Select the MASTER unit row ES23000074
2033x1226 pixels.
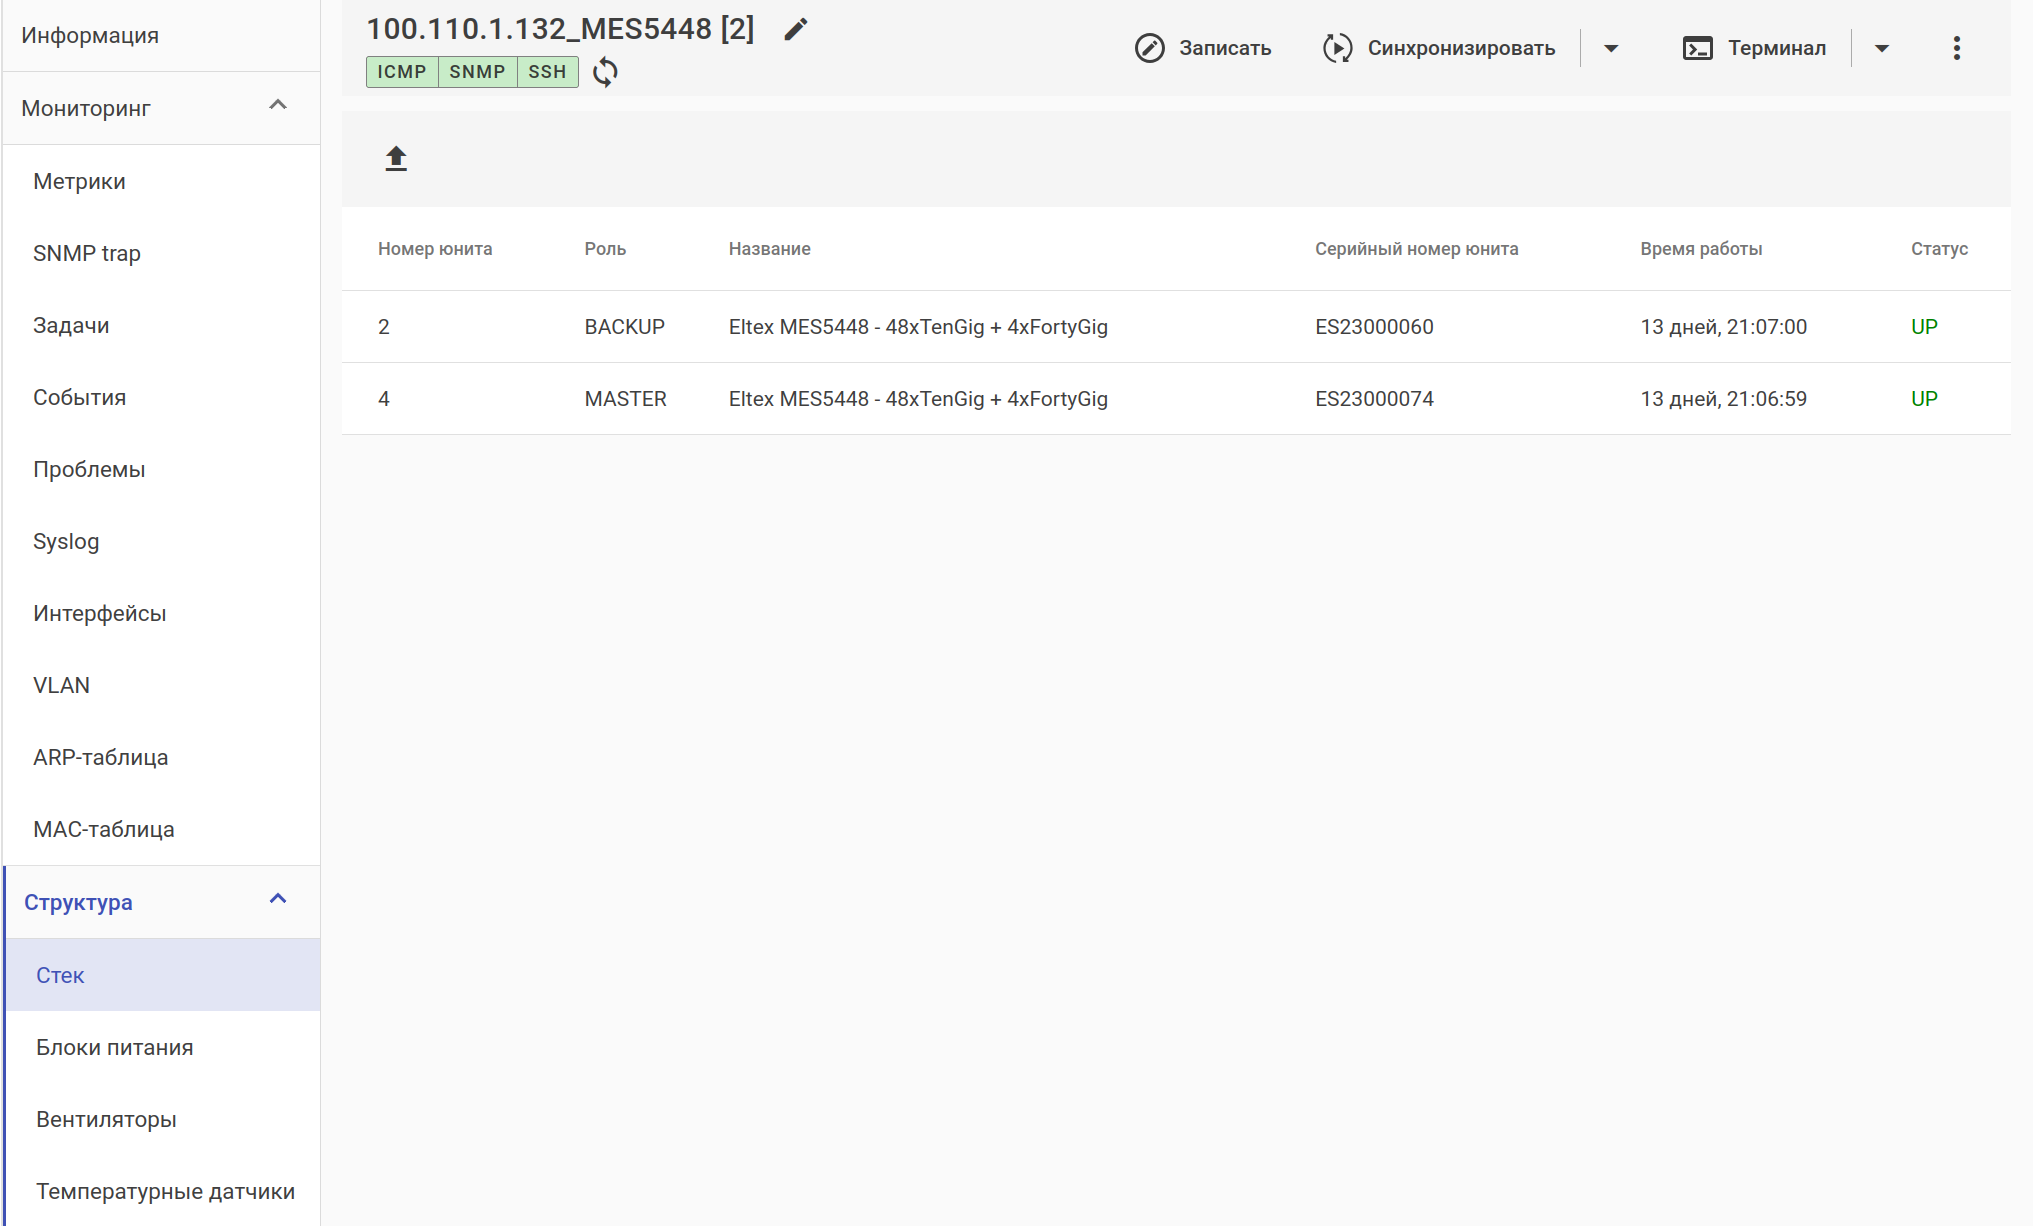click(x=1374, y=399)
